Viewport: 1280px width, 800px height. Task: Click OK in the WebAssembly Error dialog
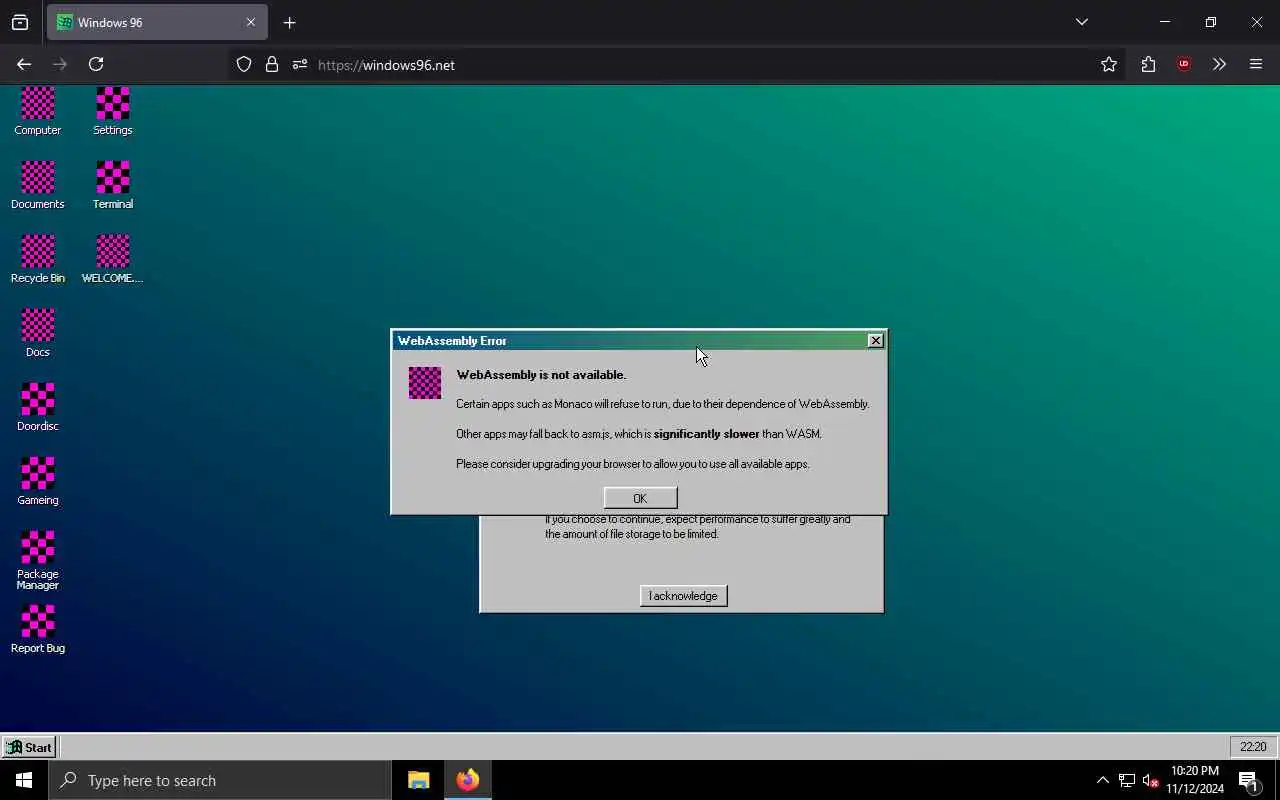(640, 498)
